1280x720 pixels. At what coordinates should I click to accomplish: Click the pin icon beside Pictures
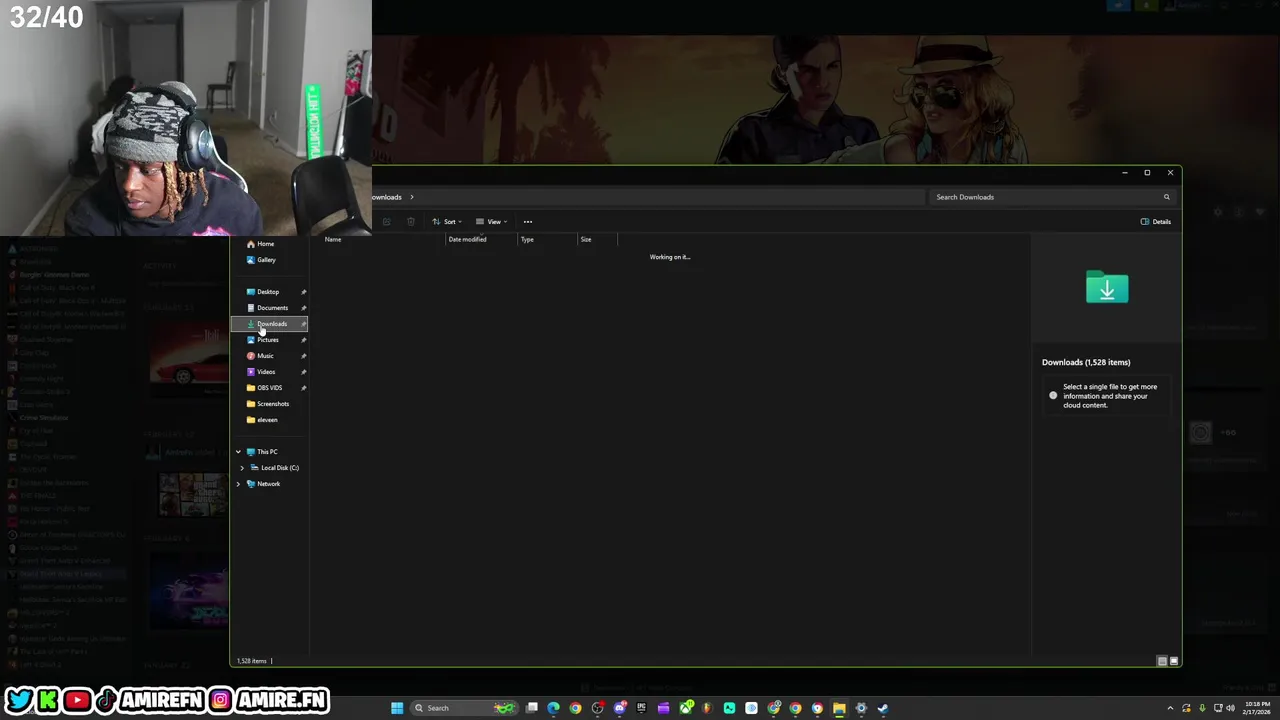tap(303, 340)
